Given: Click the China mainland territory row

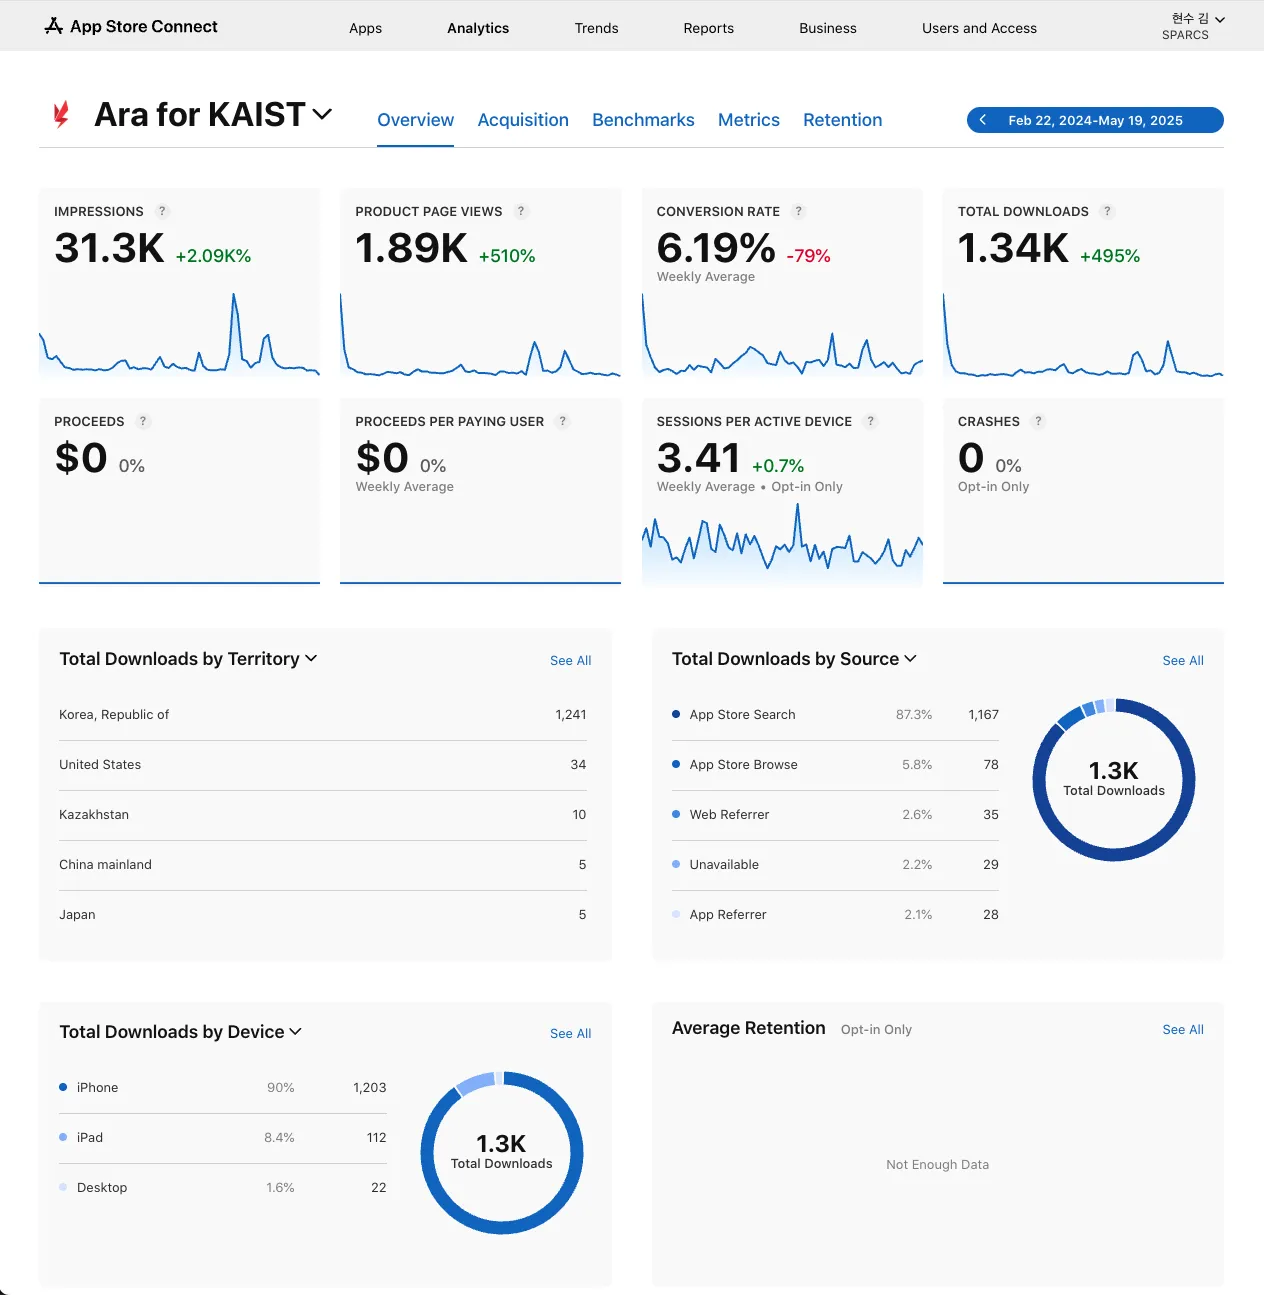Looking at the screenshot, I should point(323,864).
